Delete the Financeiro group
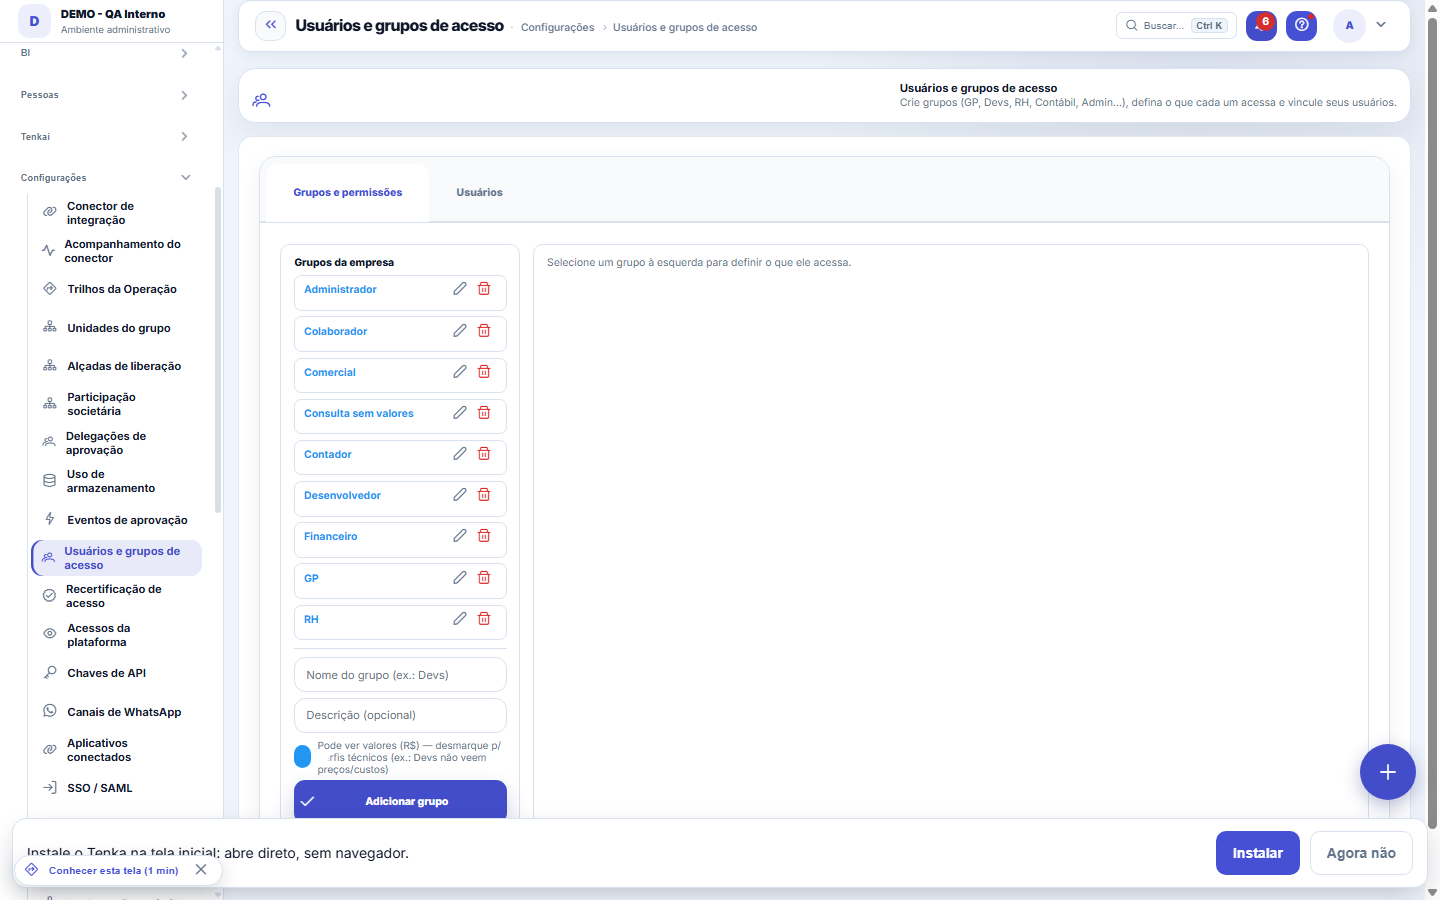Screen dimensions: 1440x900 pyautogui.click(x=484, y=536)
